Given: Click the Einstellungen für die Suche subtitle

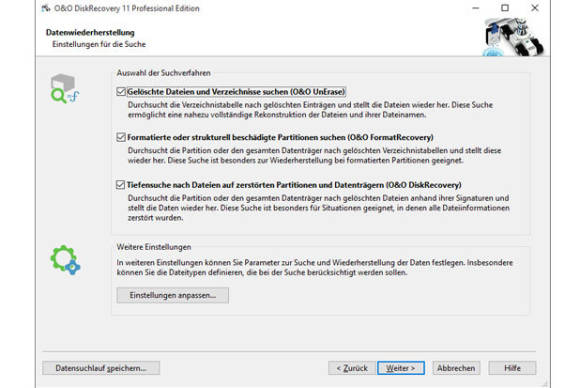Looking at the screenshot, I should coord(99,44).
